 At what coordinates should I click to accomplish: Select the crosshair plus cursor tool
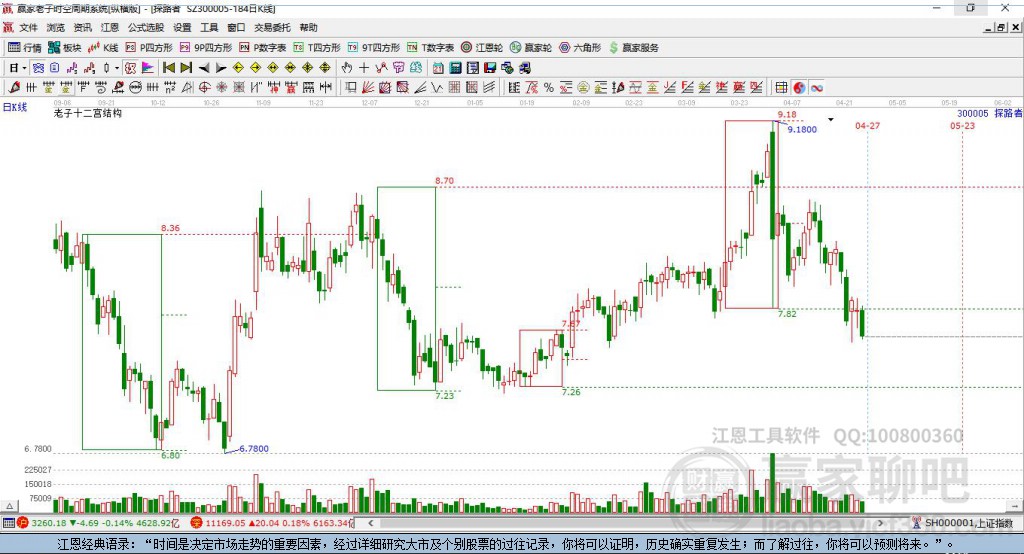pyautogui.click(x=364, y=68)
